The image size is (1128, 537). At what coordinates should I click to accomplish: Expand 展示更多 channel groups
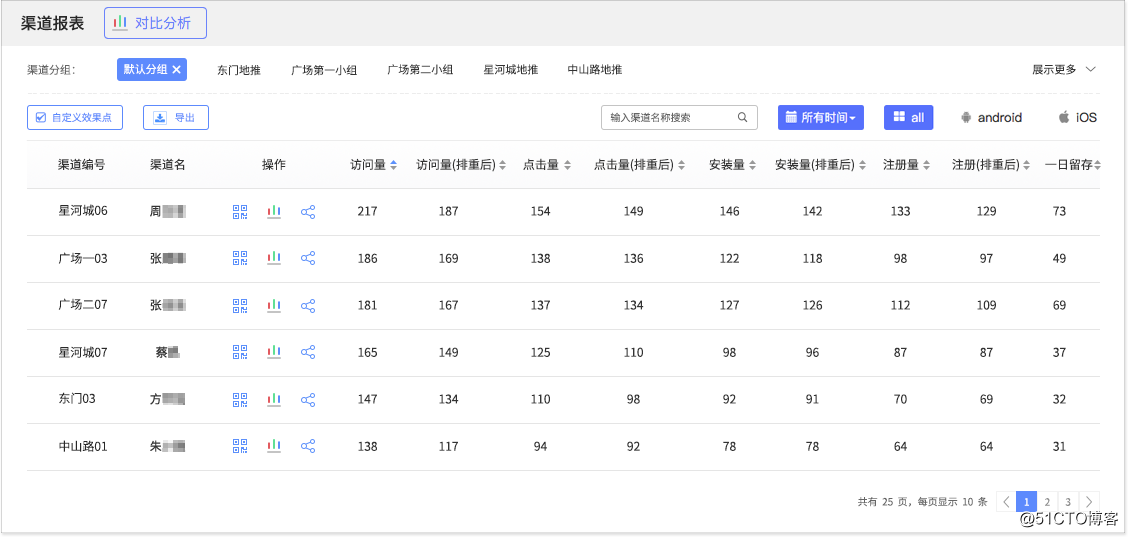[1064, 70]
